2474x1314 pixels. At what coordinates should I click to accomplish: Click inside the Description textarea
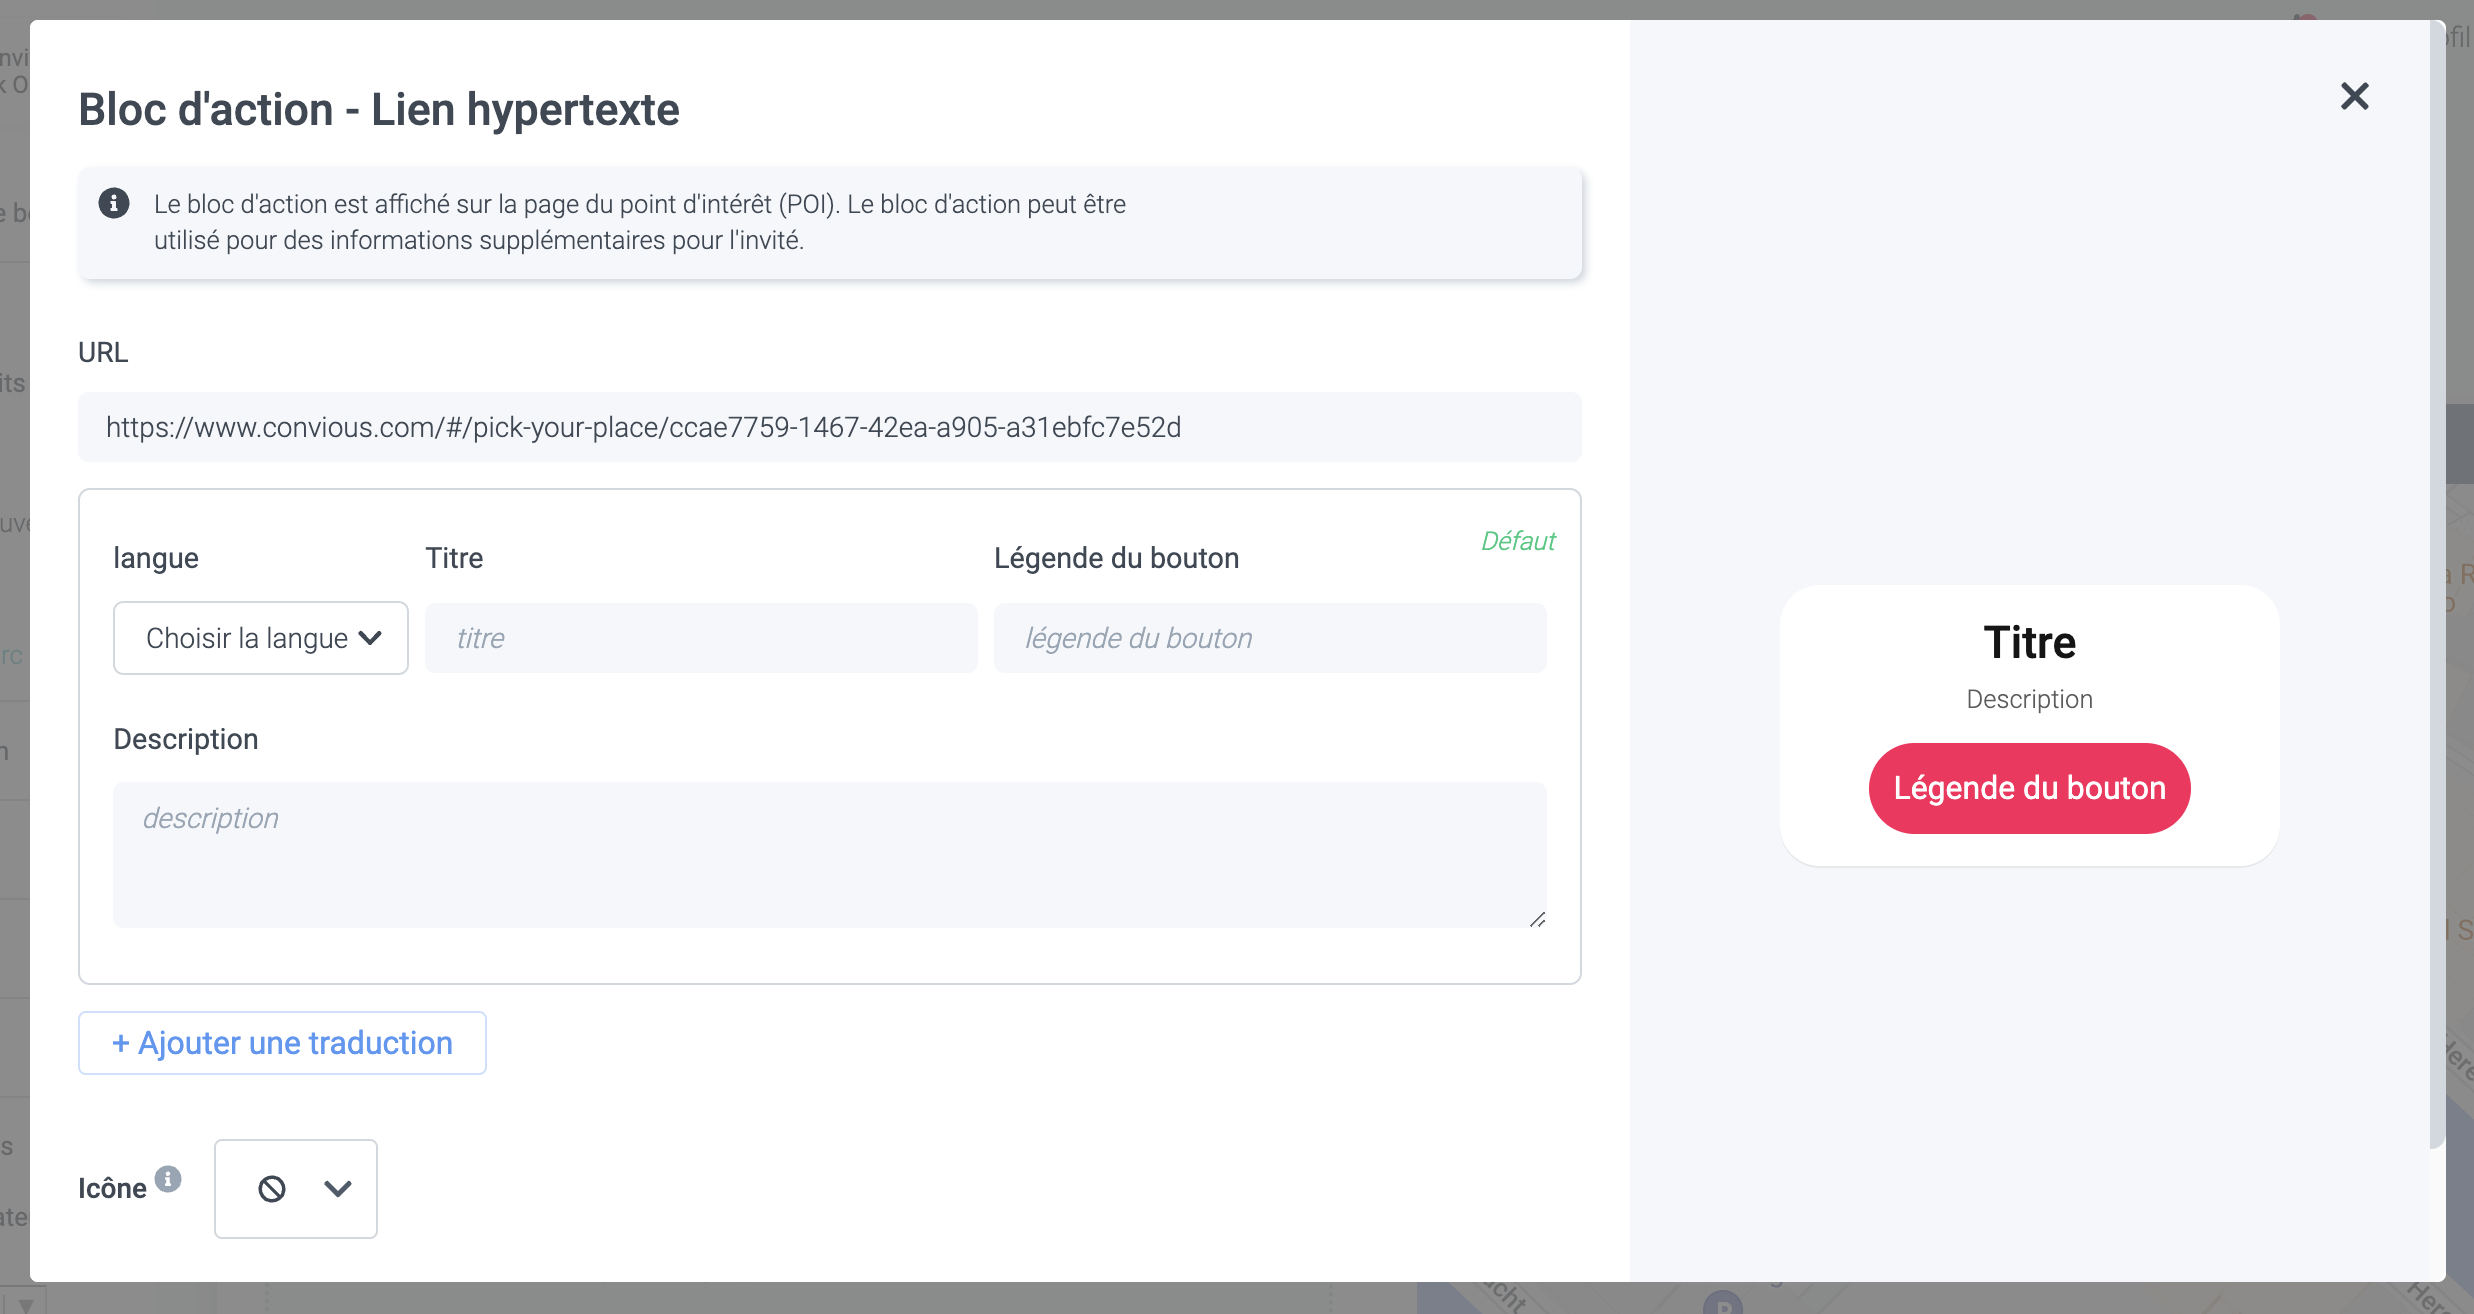[x=829, y=854]
